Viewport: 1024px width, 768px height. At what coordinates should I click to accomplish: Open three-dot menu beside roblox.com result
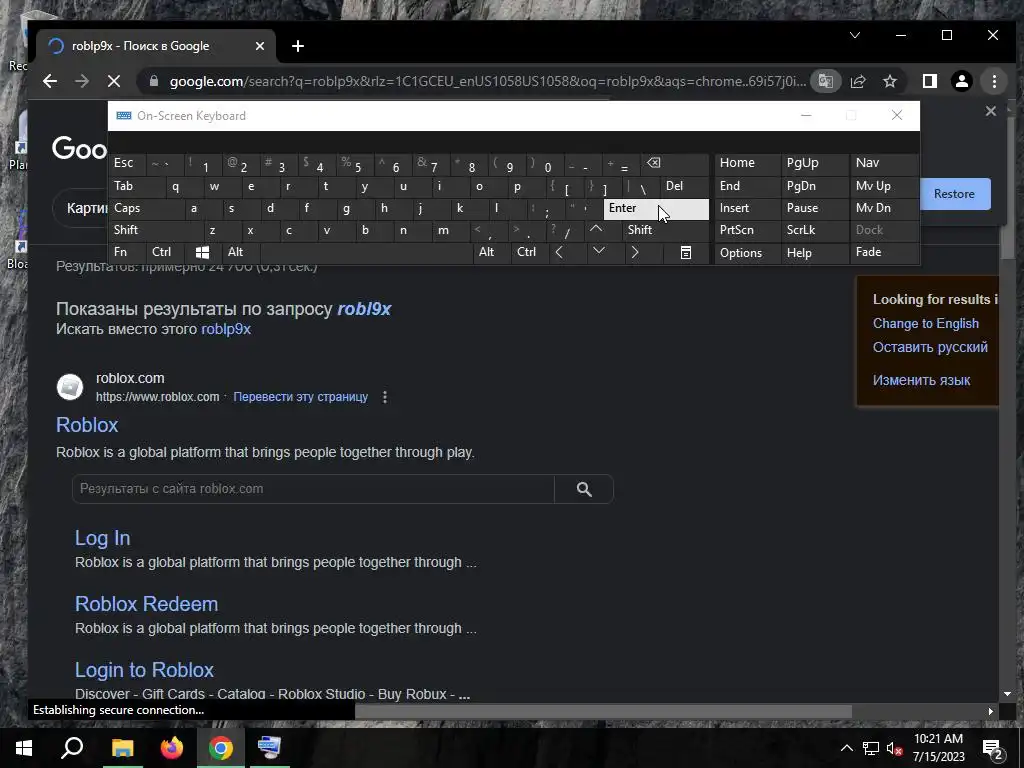(385, 397)
